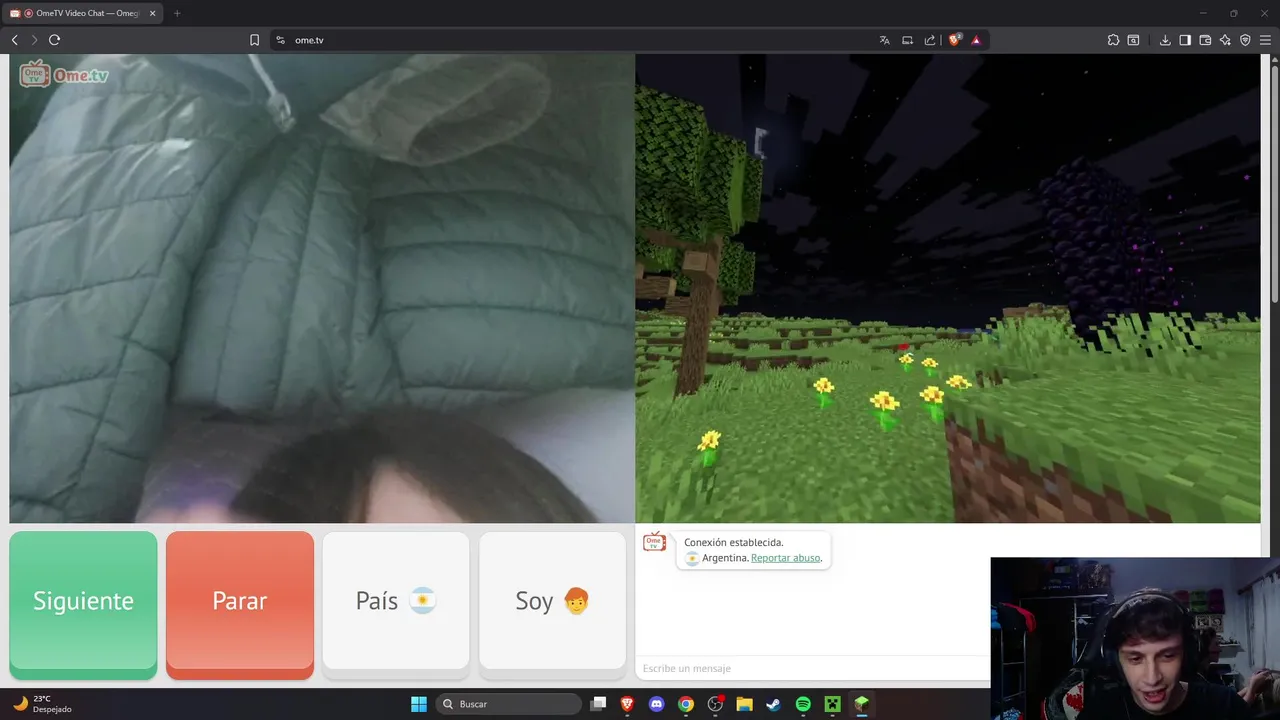Open the extensions puzzle icon
1280x720 pixels.
click(1113, 40)
